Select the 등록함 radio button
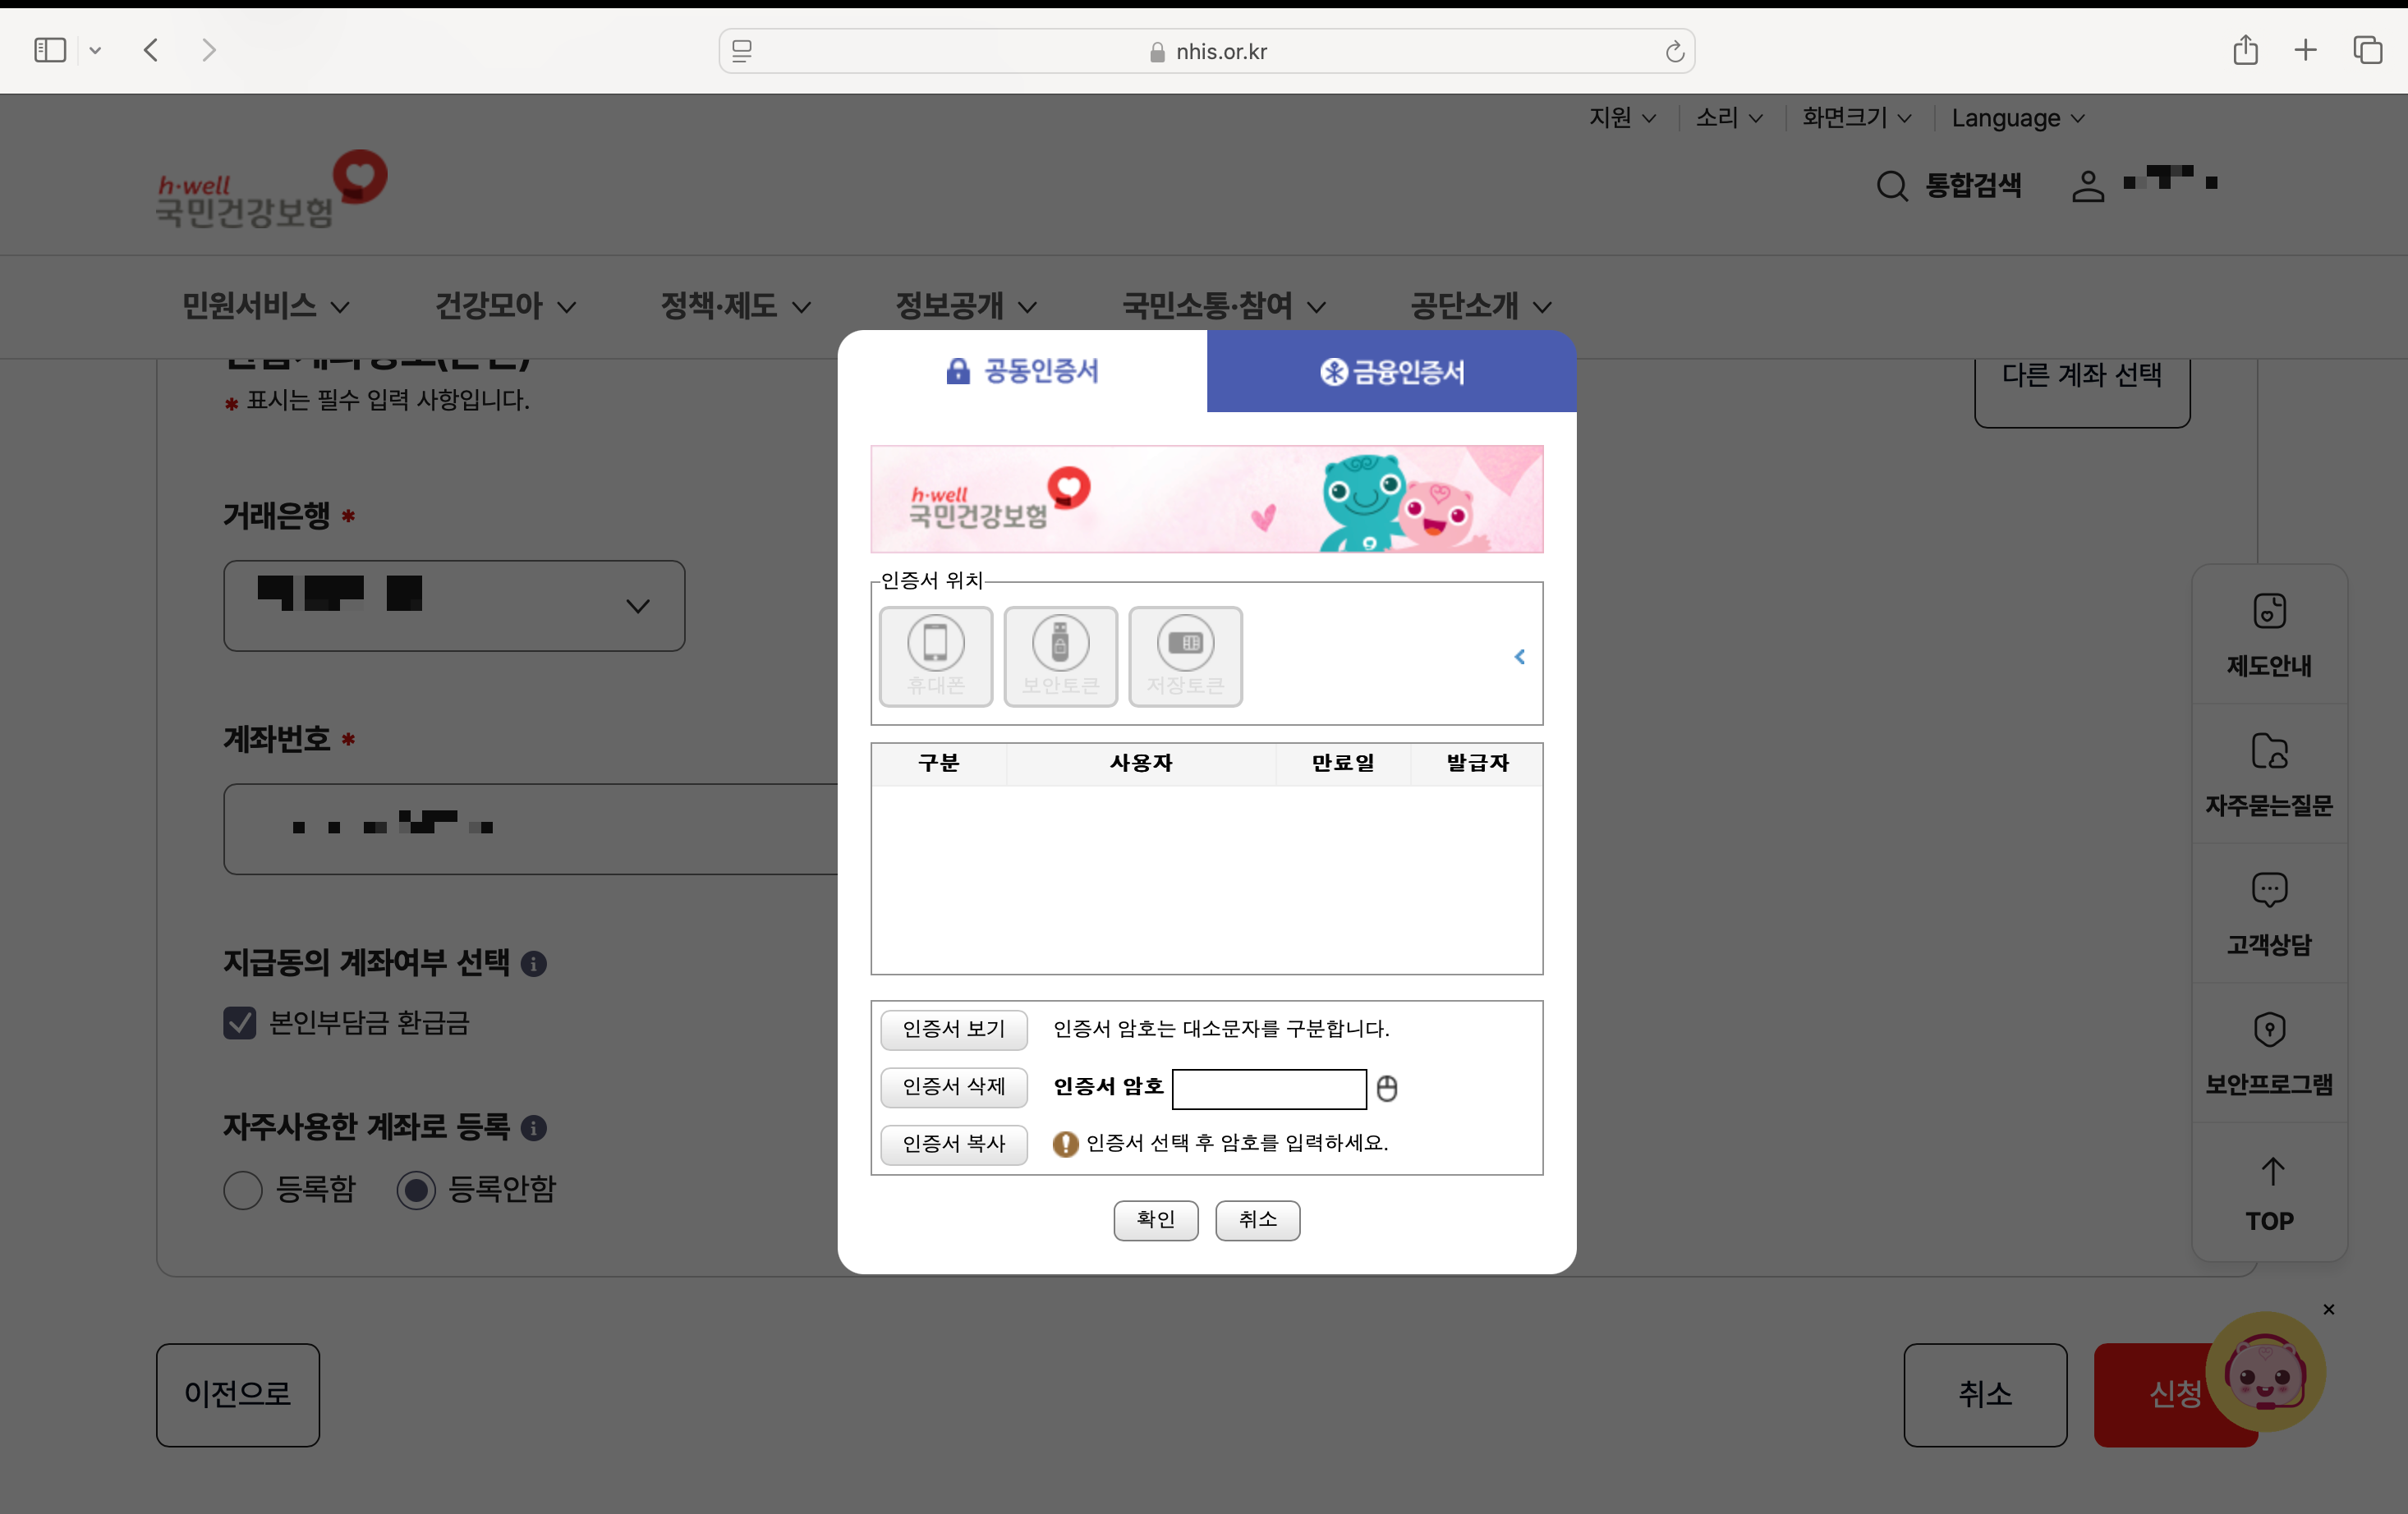This screenshot has width=2408, height=1514. point(242,1189)
